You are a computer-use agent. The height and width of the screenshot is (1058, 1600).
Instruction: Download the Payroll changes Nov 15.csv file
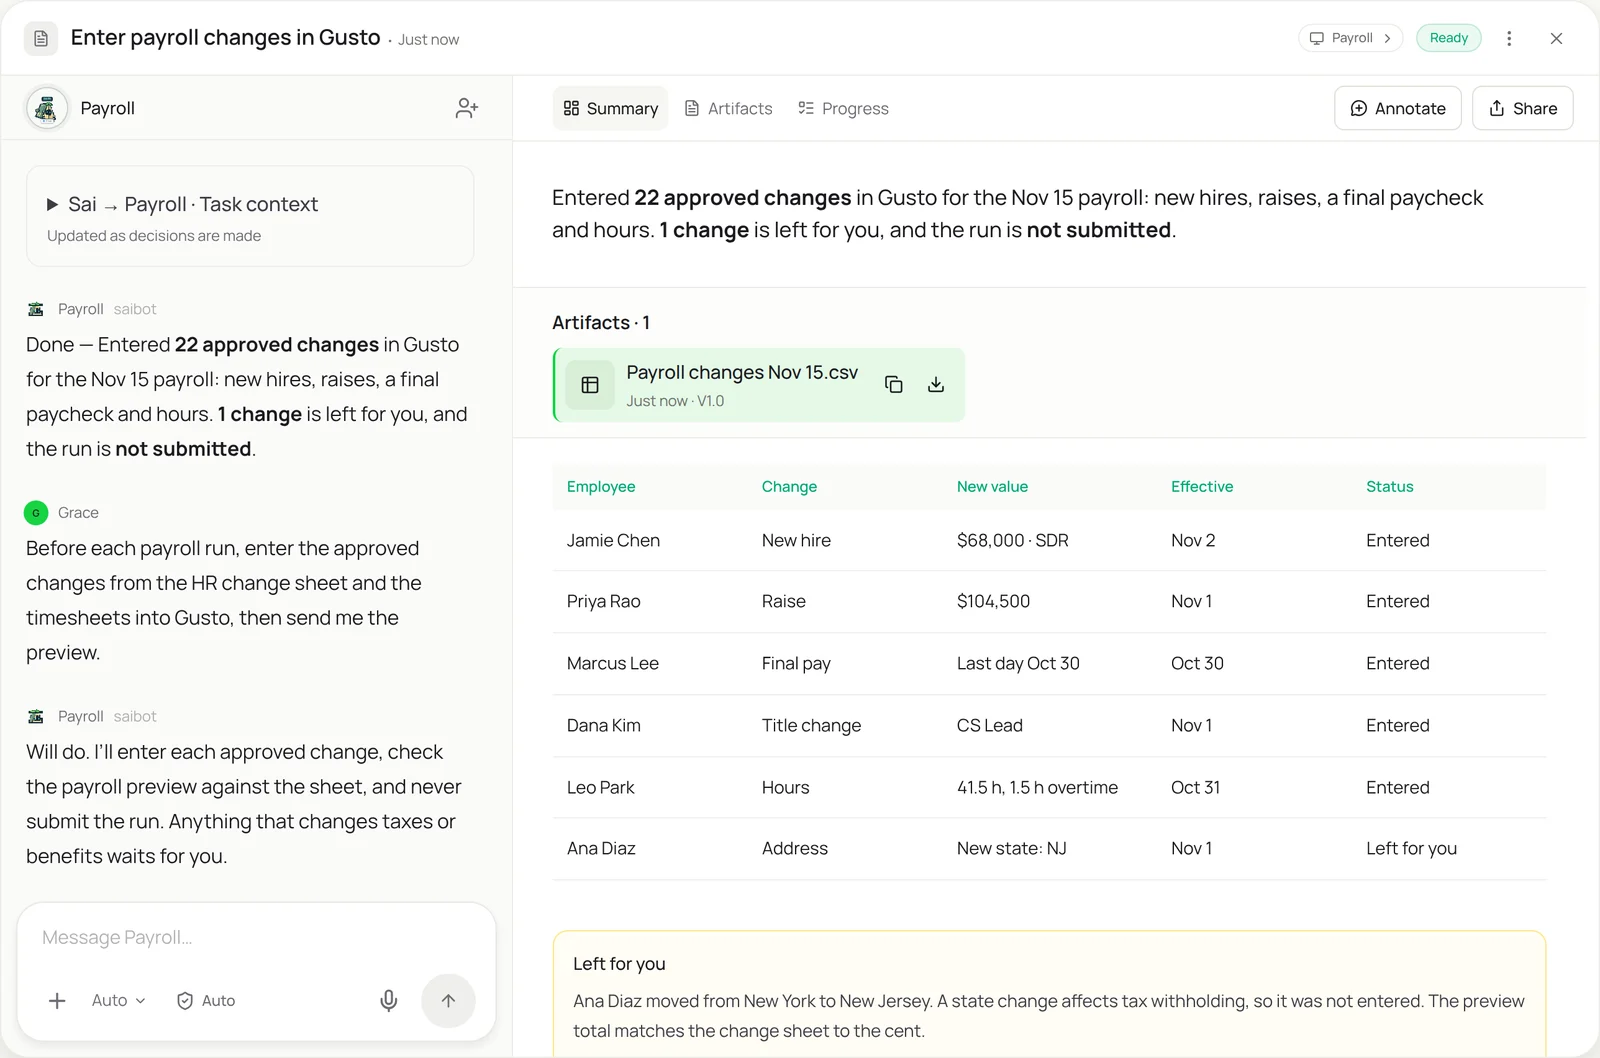click(x=936, y=384)
